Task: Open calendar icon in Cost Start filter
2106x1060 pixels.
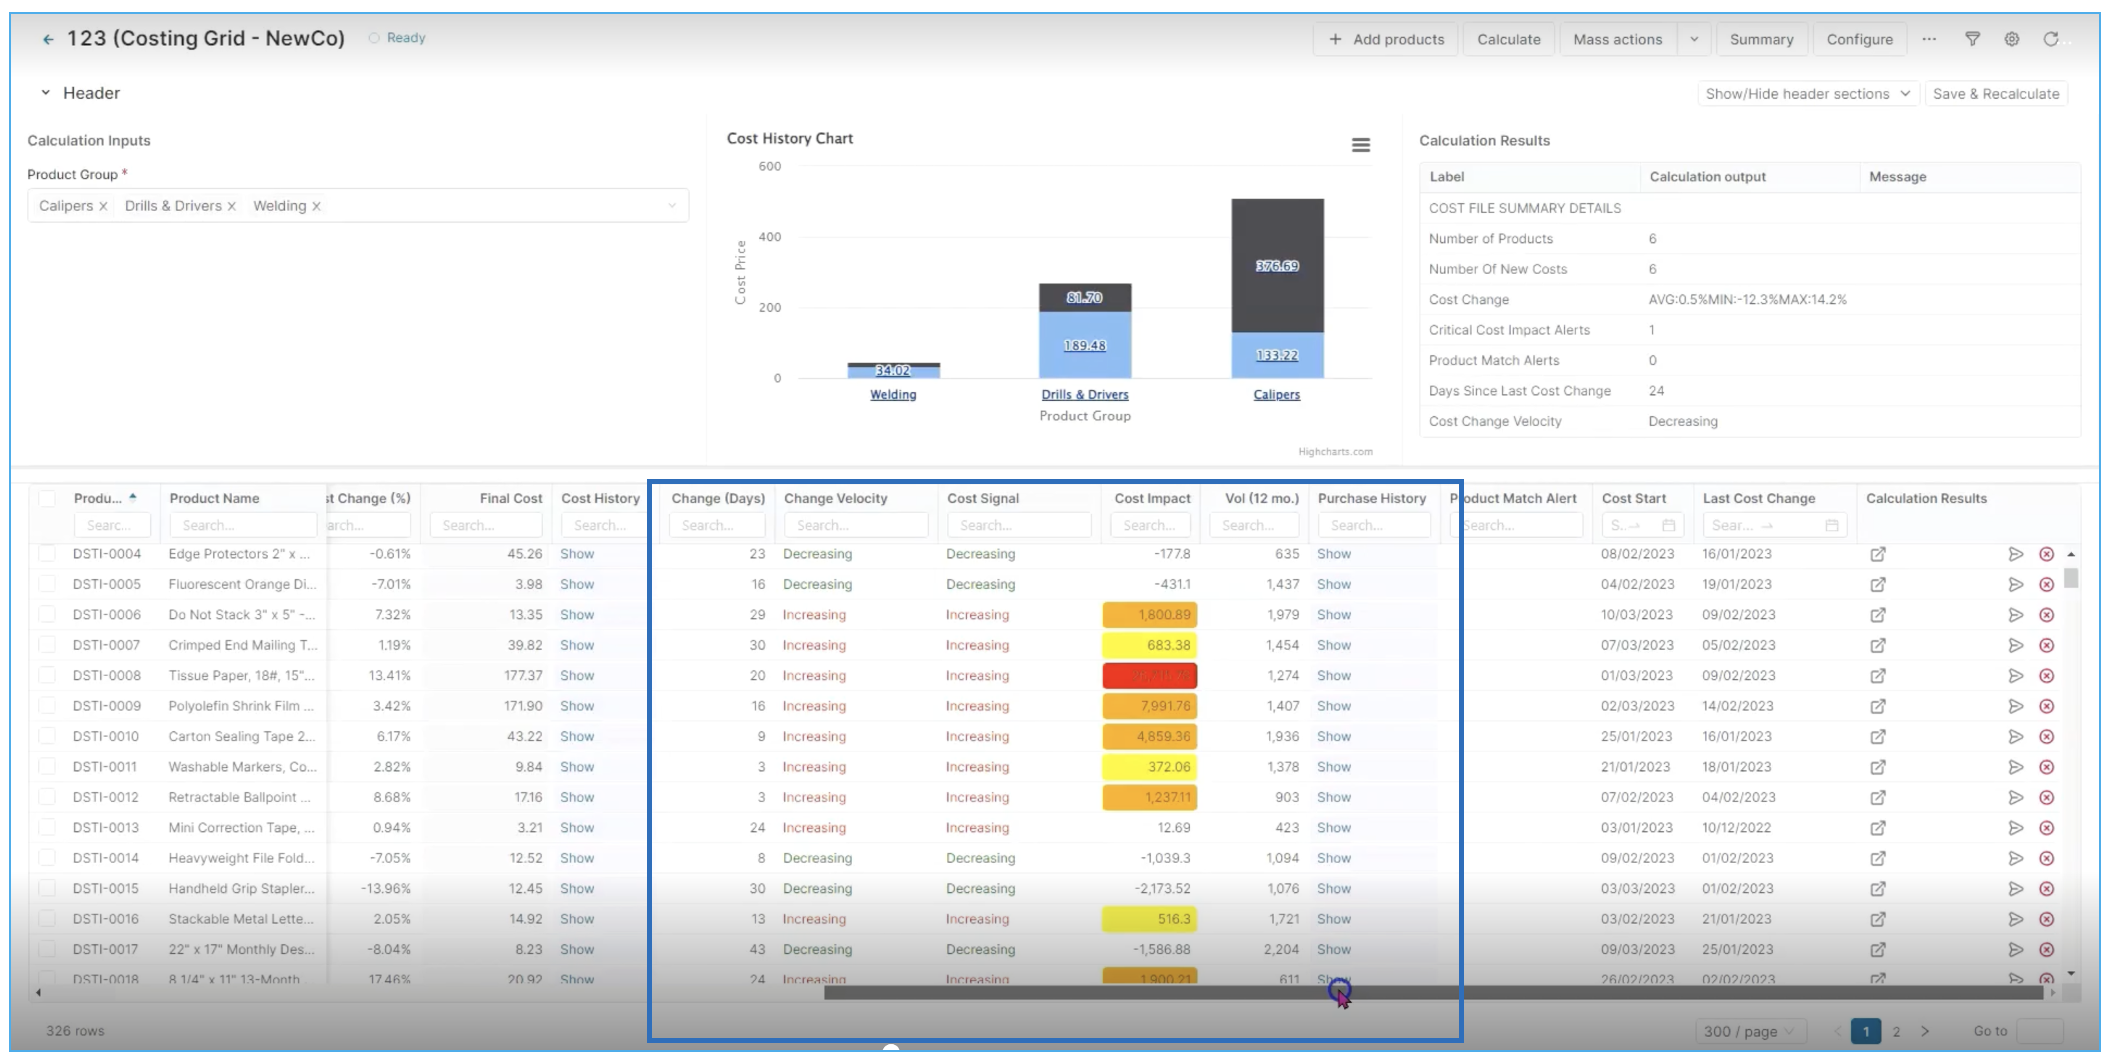Action: 1668,525
